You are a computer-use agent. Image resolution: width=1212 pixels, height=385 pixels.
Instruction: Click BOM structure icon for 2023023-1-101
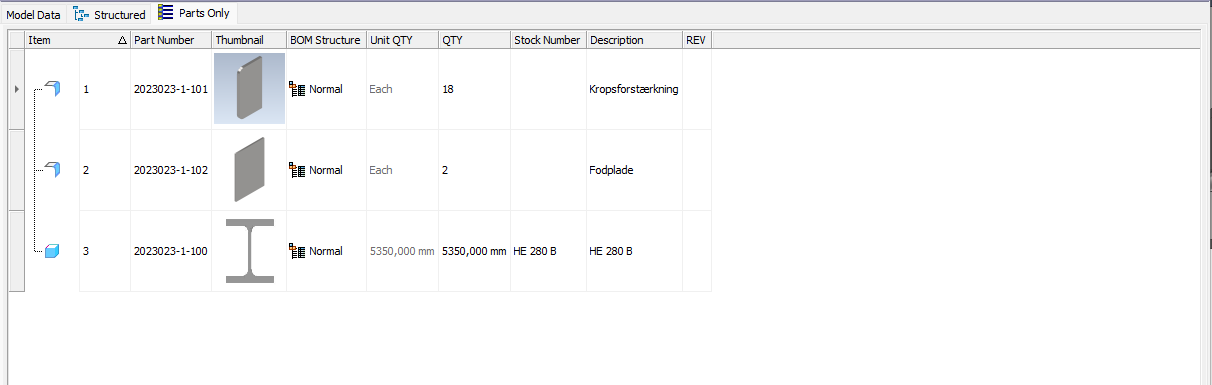[297, 89]
